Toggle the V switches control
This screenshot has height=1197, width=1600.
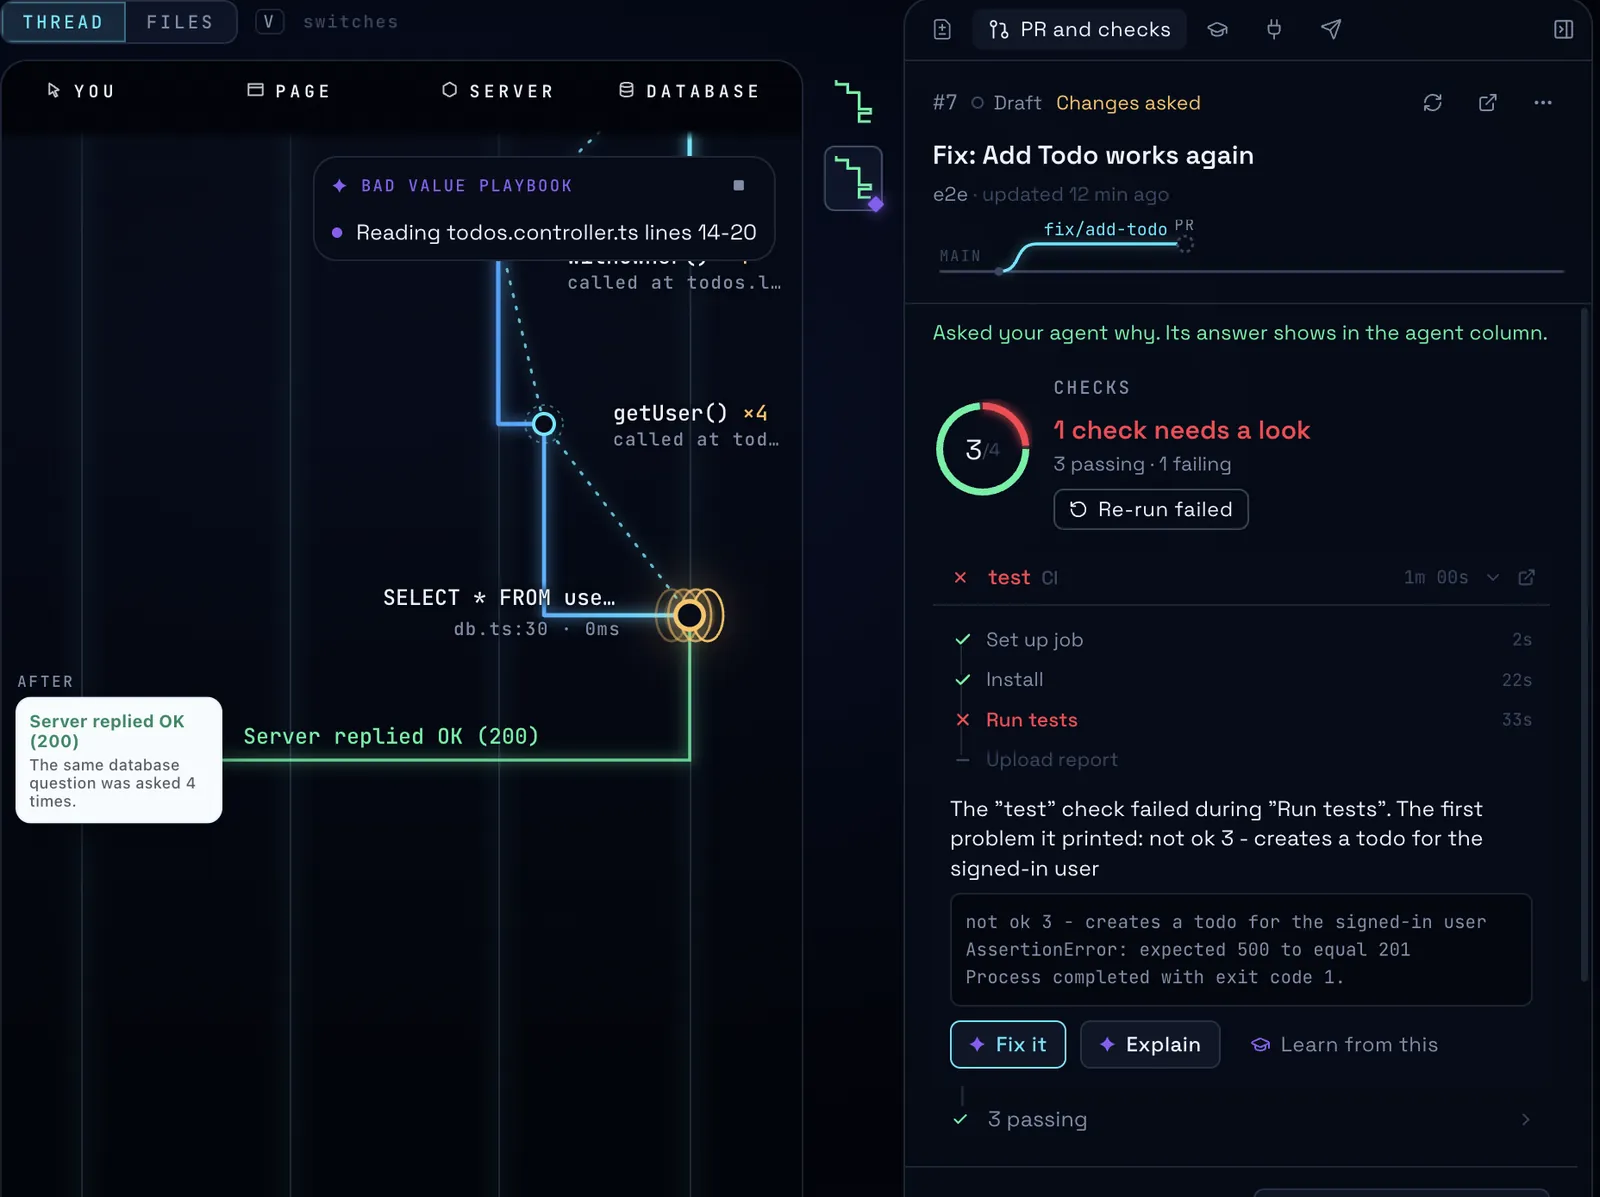(x=269, y=22)
